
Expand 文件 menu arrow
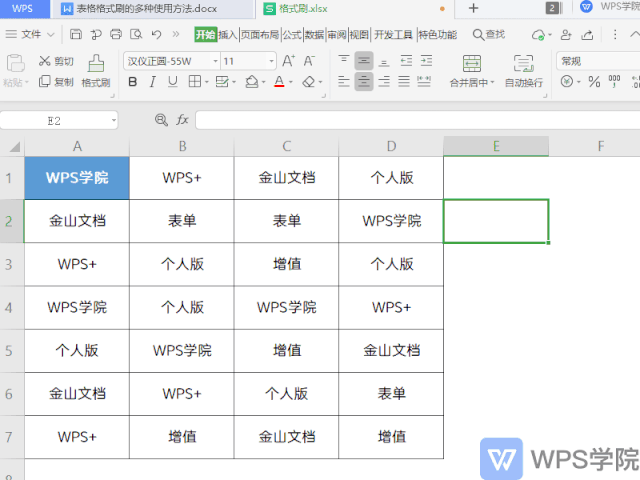tap(51, 35)
